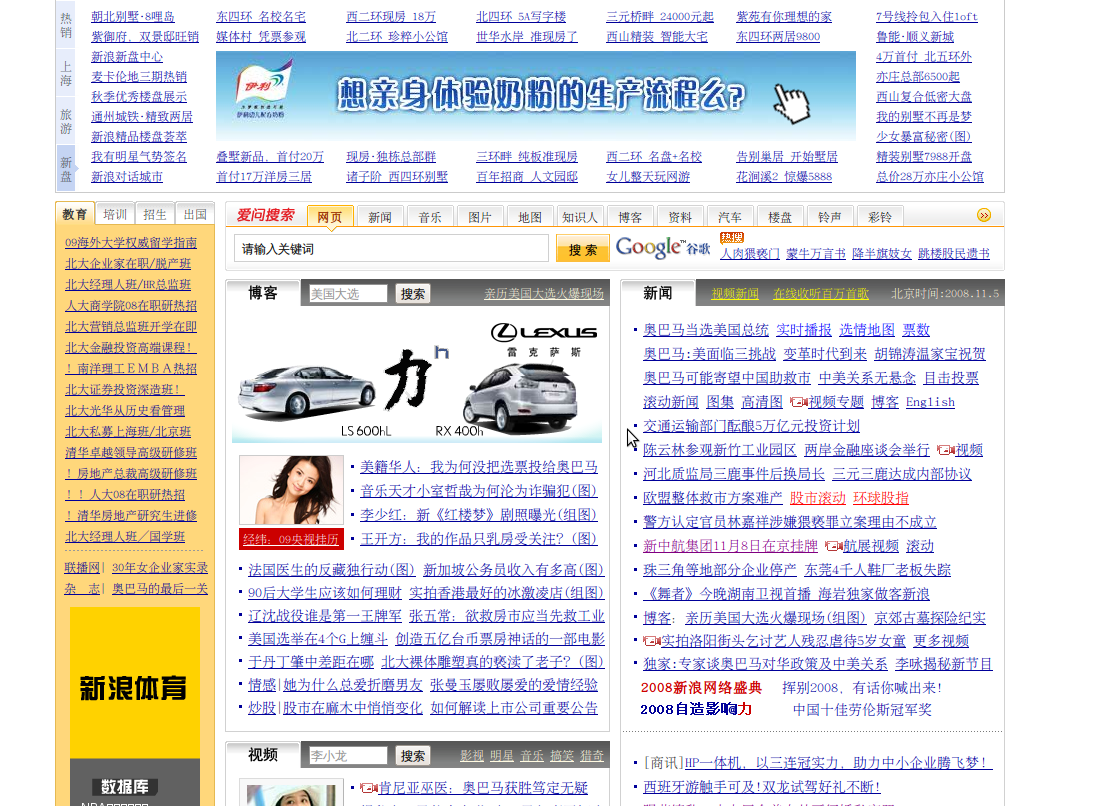Open the 图片 search tab

point(479,217)
